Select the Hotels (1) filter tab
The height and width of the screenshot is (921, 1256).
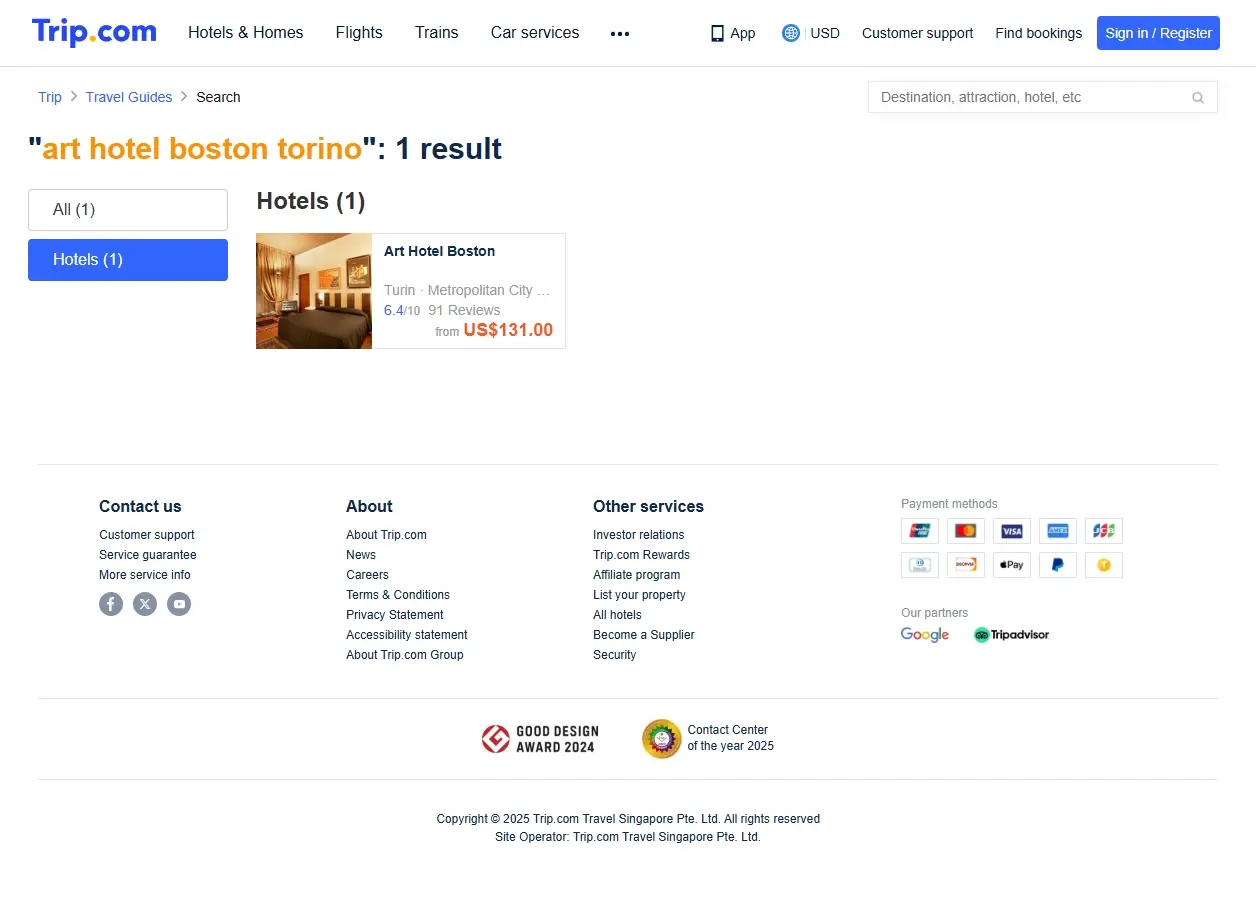pyautogui.click(x=128, y=260)
